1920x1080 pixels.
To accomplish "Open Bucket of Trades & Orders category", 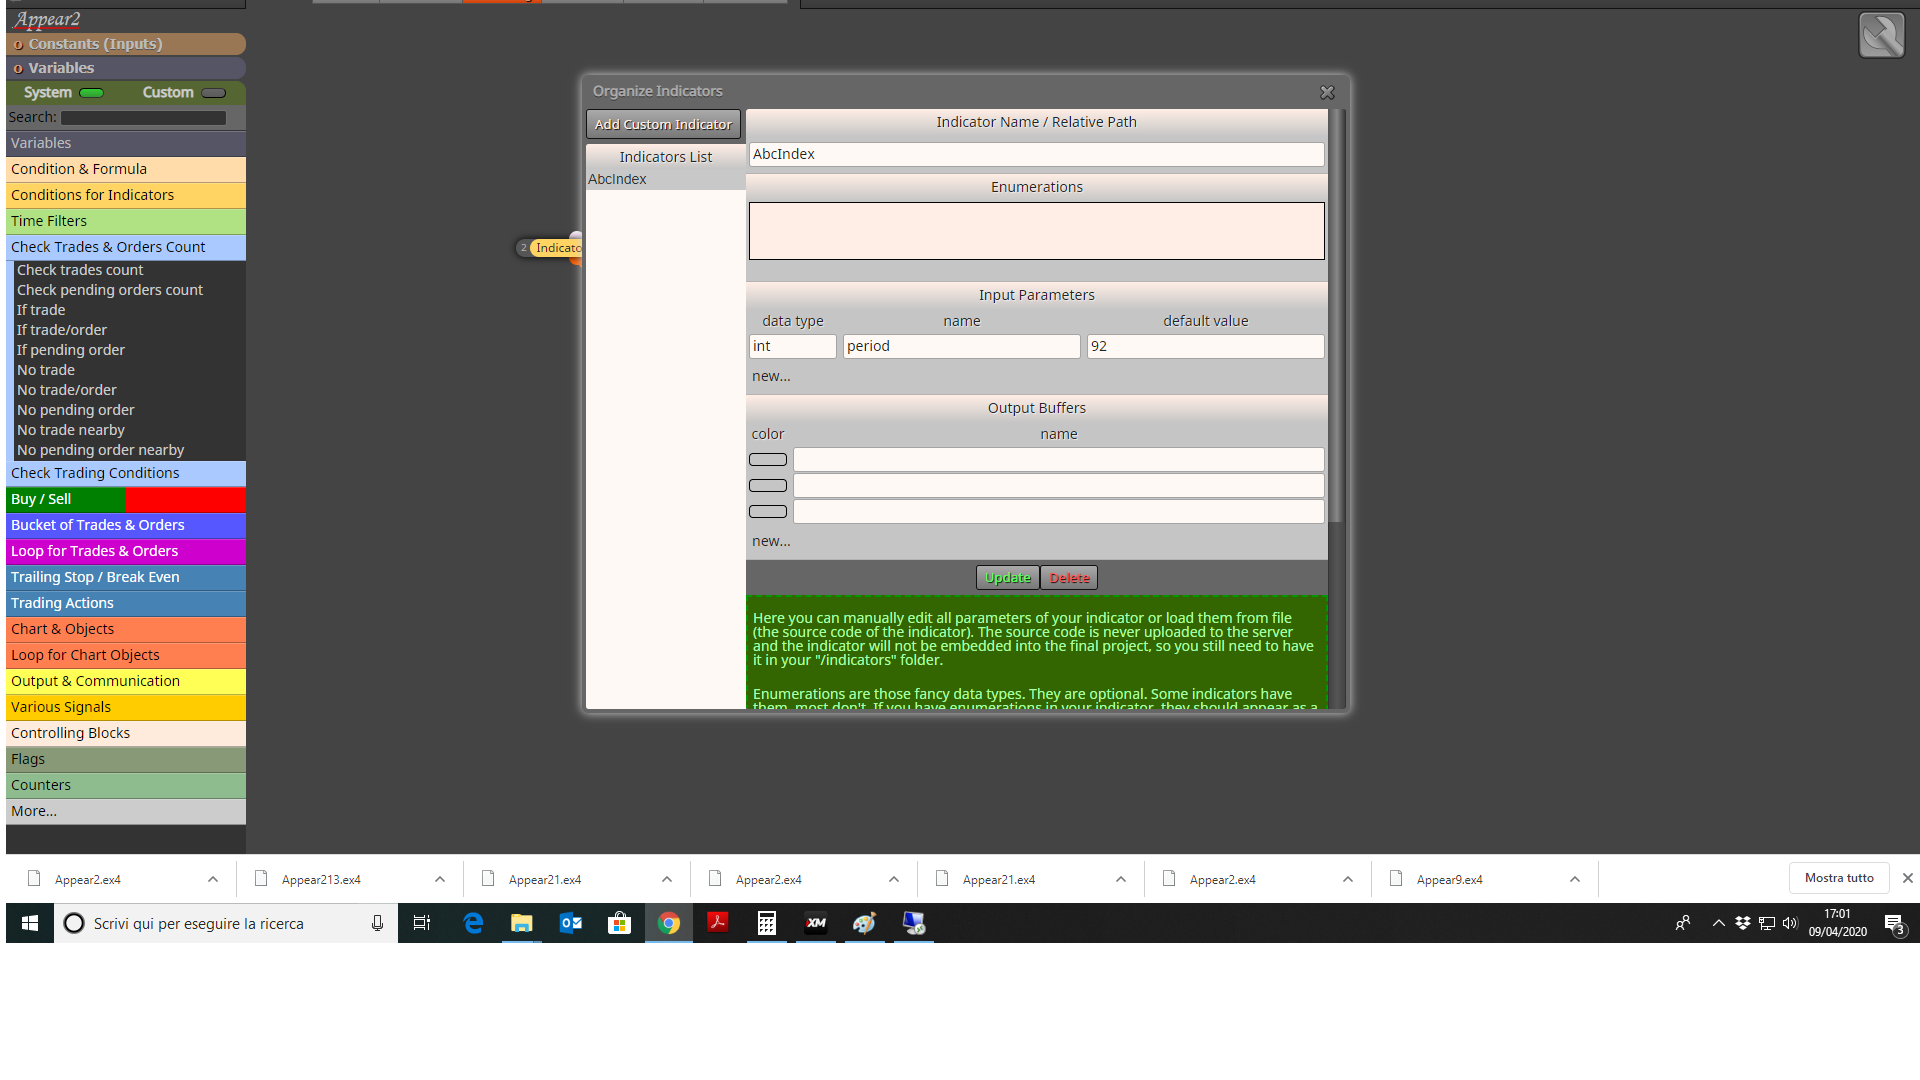I will pyautogui.click(x=126, y=525).
